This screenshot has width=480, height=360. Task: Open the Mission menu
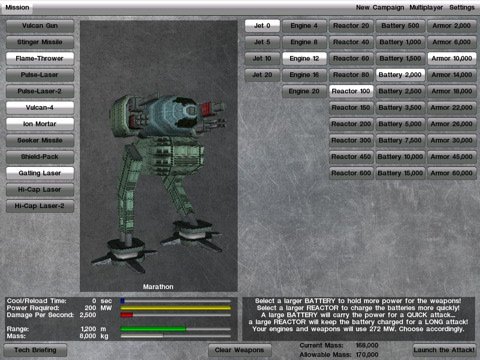[x=17, y=7]
